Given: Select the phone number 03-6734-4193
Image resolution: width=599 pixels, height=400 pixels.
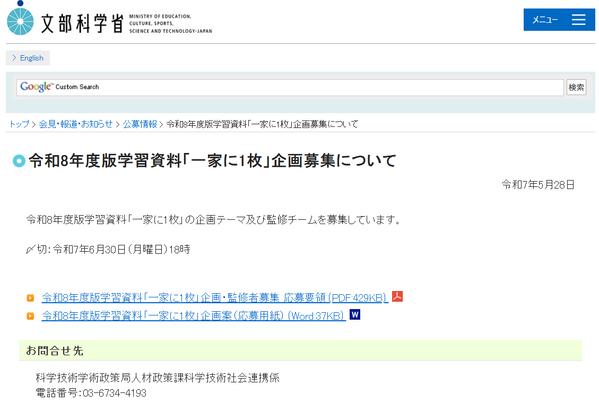Looking at the screenshot, I should [x=115, y=393].
